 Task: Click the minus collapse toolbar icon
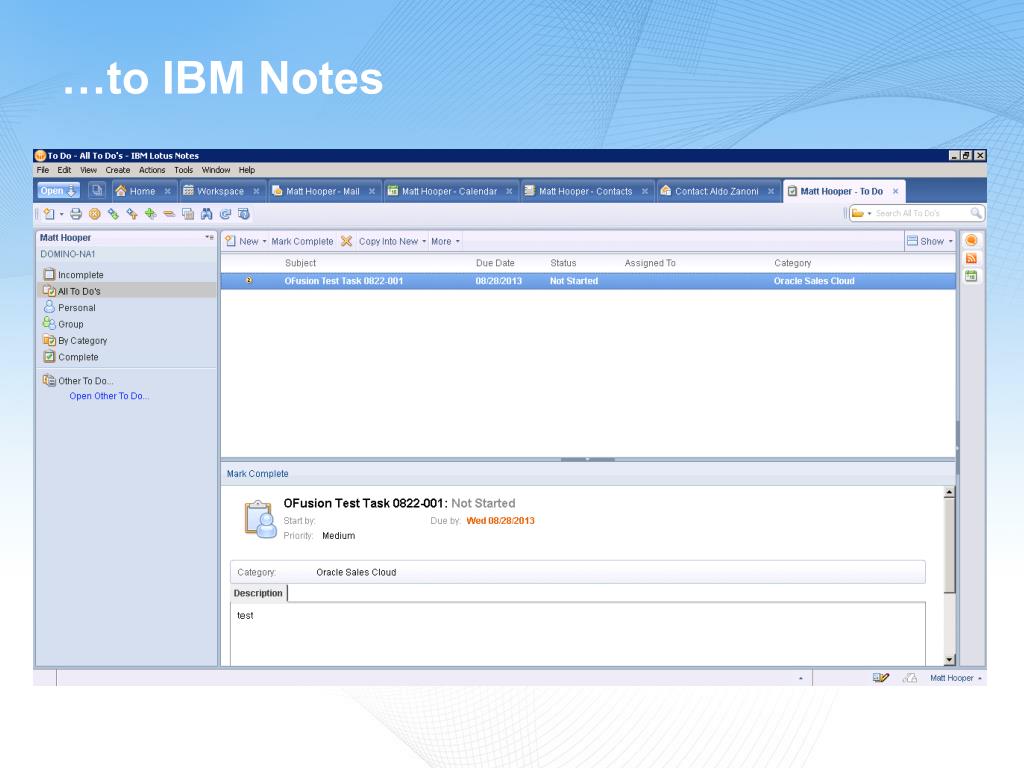tap(169, 214)
